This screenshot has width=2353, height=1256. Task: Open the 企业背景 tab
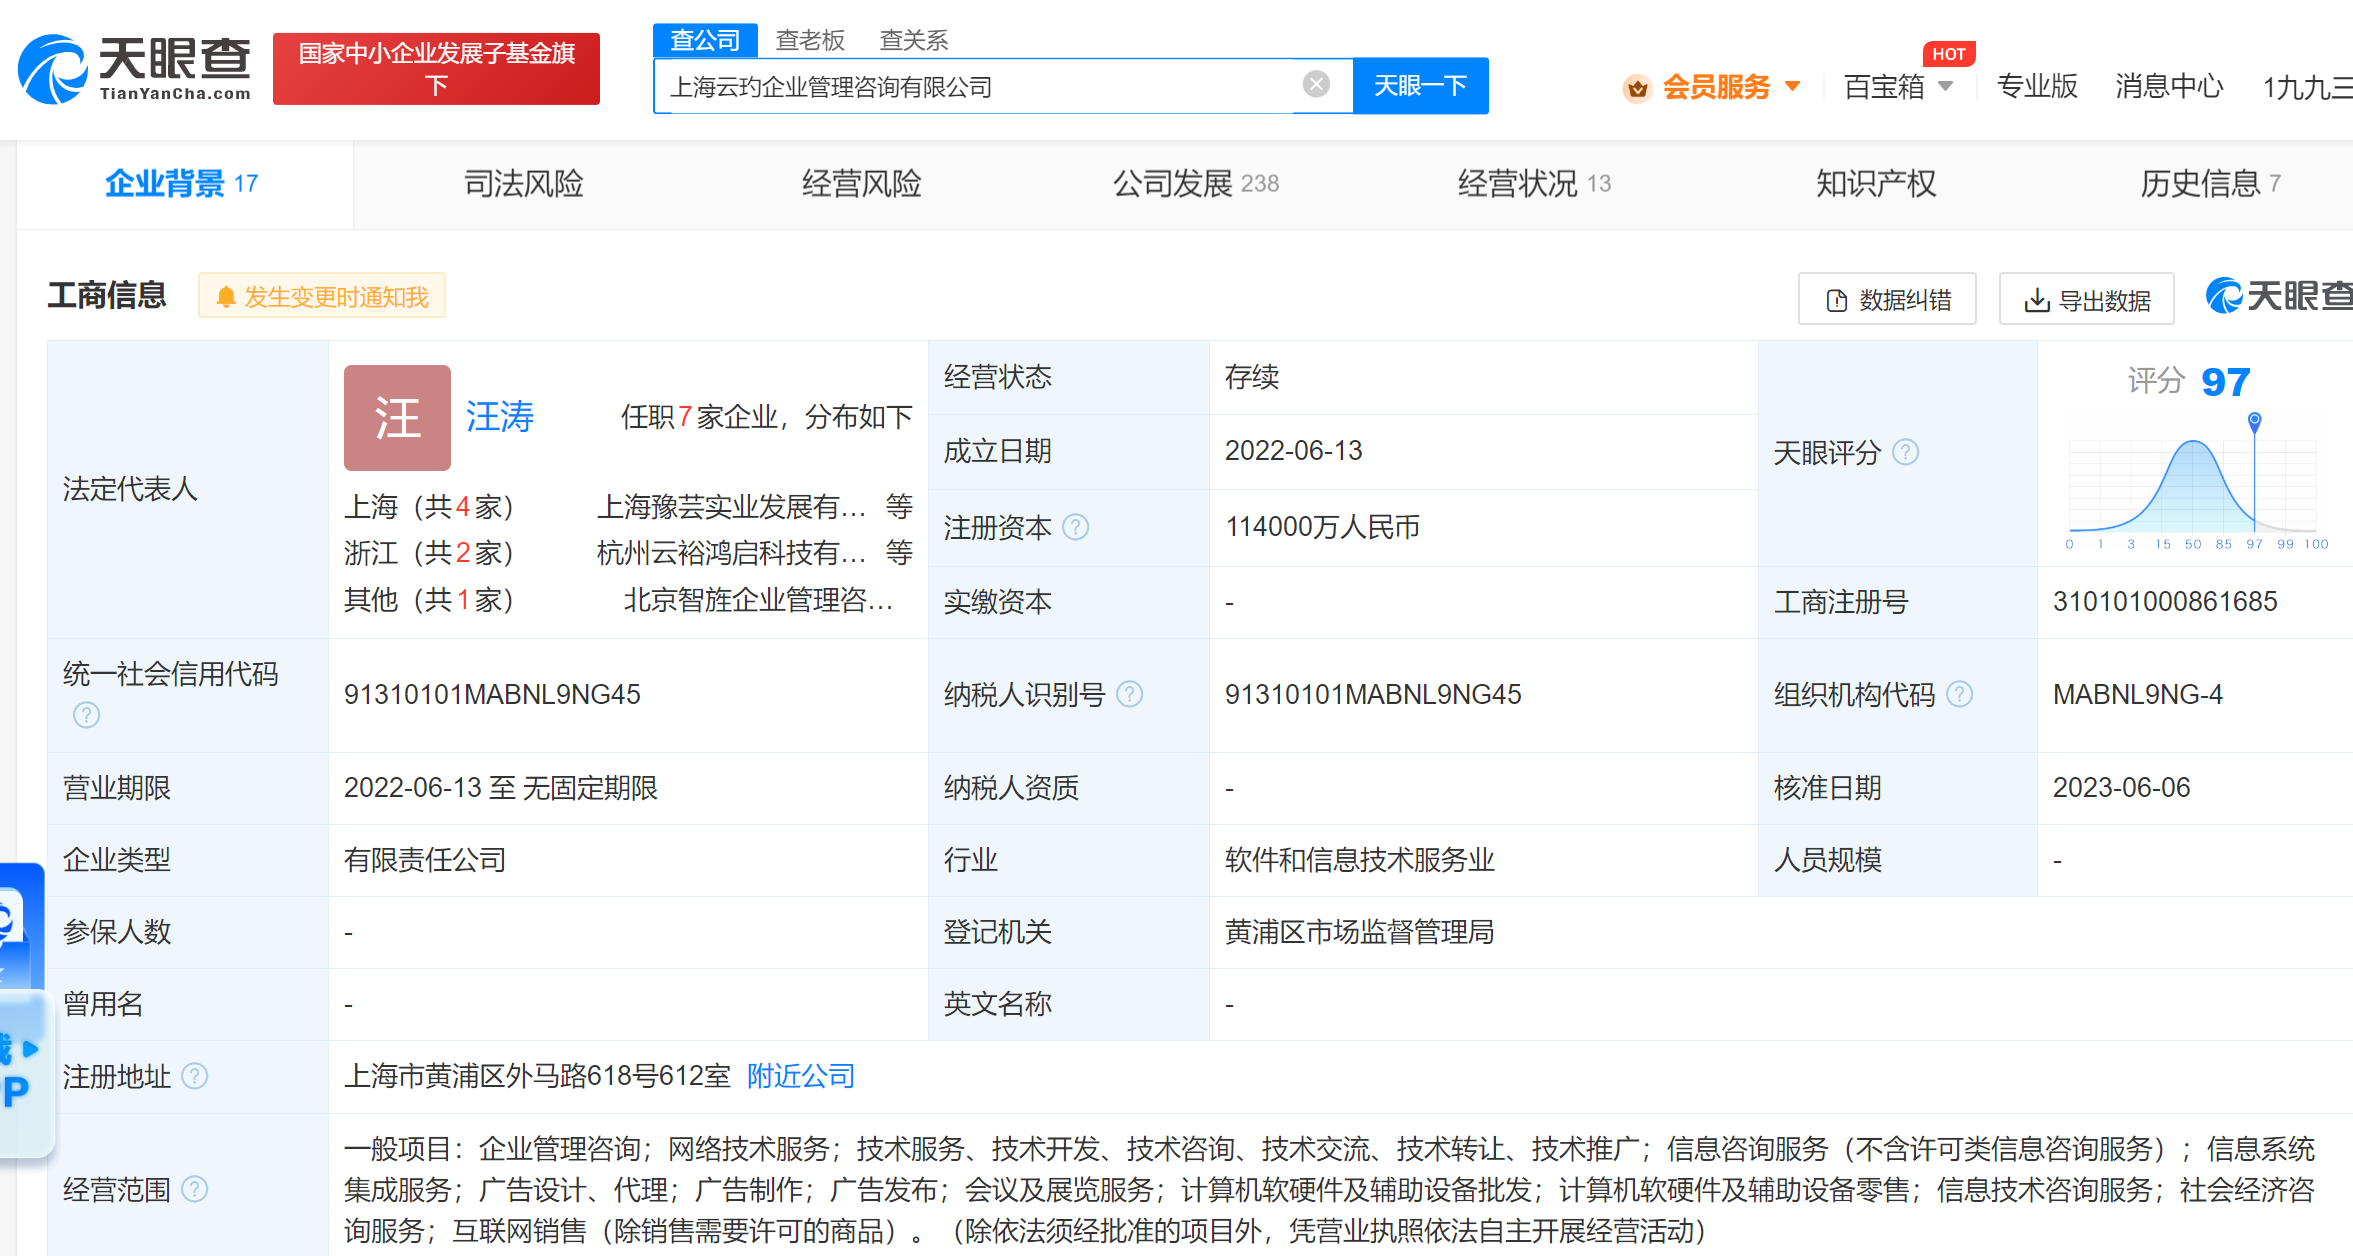click(183, 184)
